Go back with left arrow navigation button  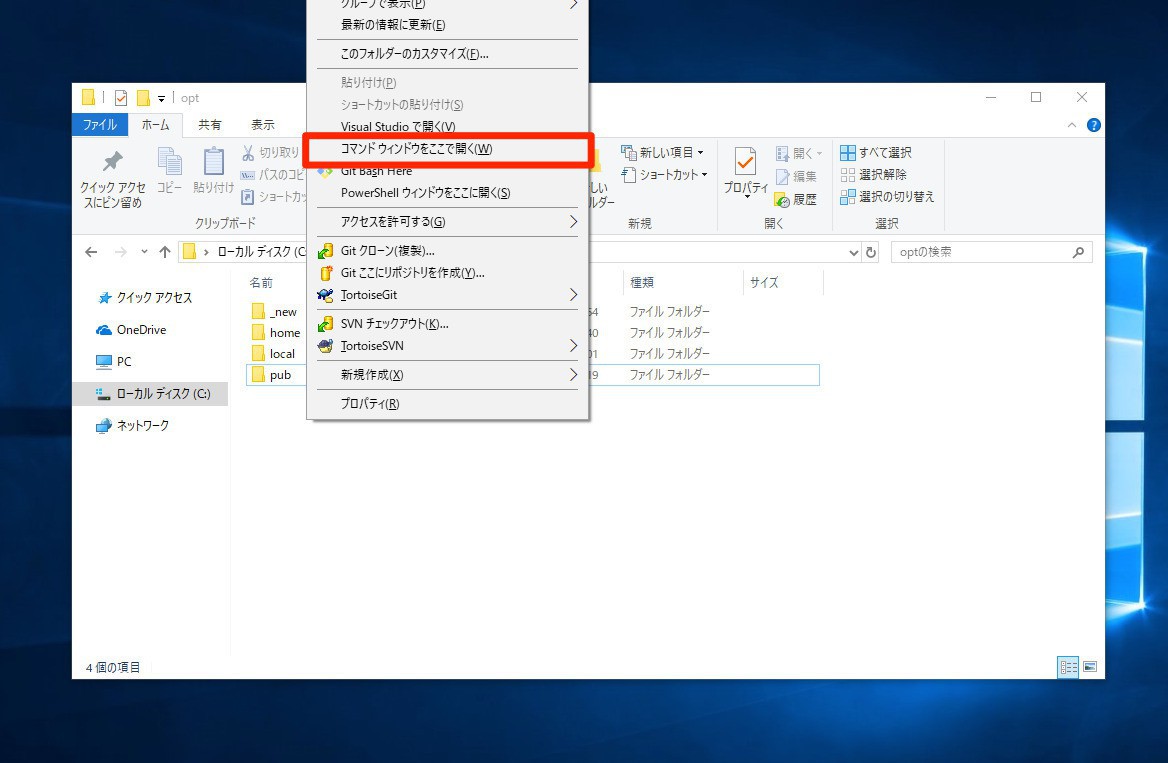click(x=91, y=252)
